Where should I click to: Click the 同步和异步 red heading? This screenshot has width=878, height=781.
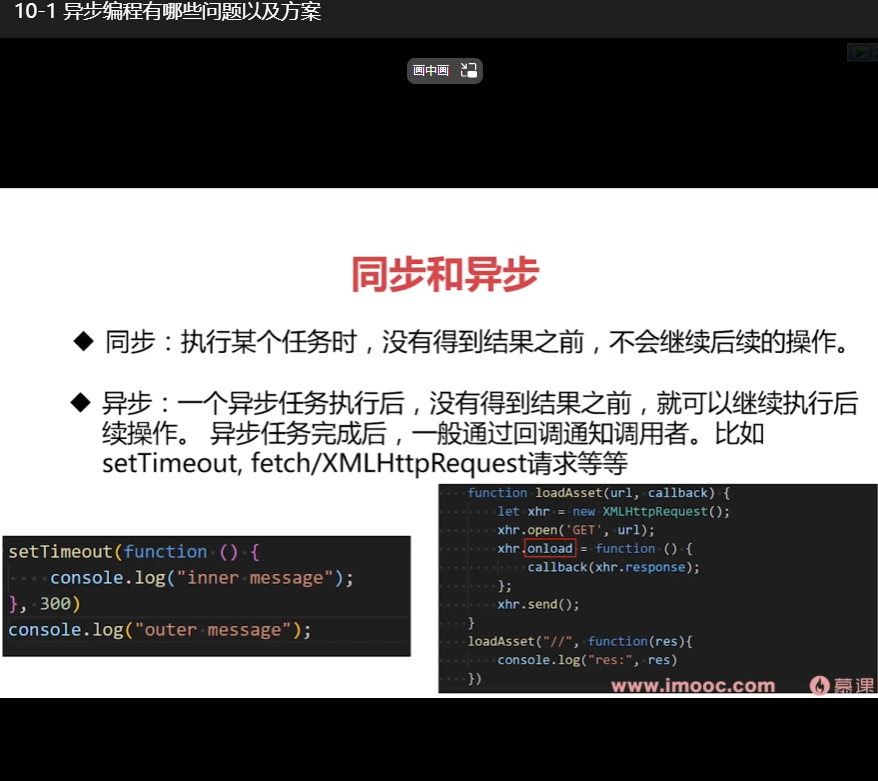click(446, 270)
